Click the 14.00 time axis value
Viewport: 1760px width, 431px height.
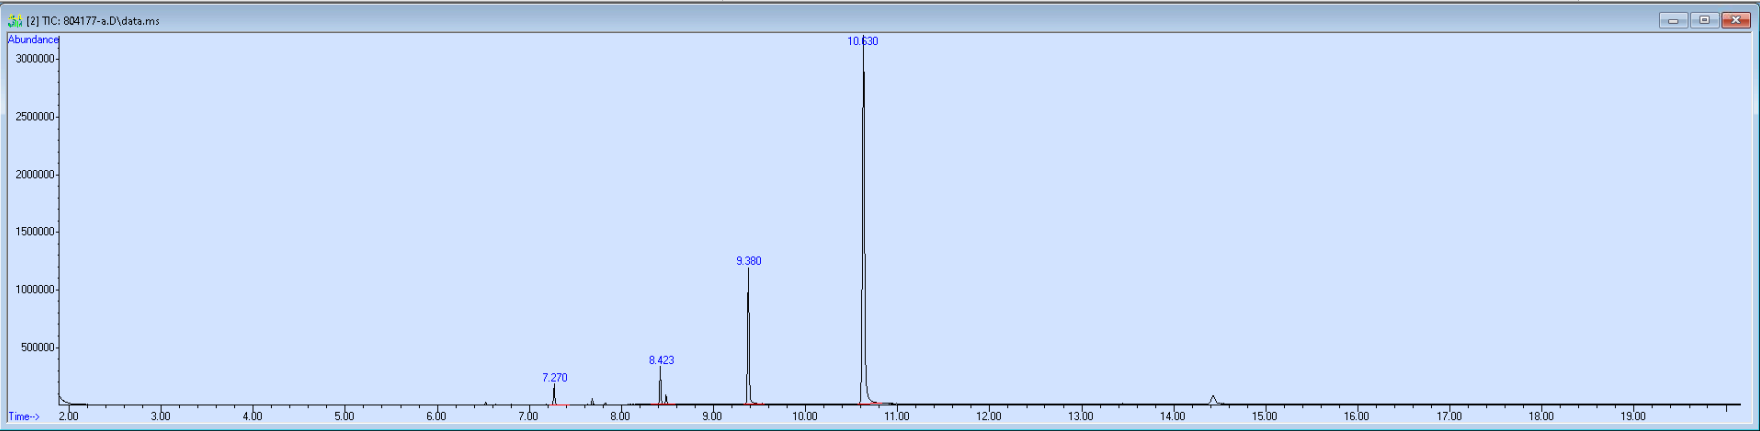1173,417
